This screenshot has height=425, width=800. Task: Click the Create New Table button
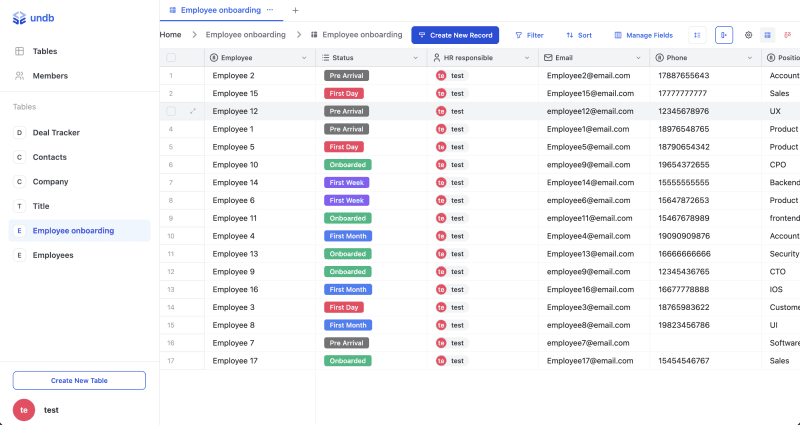click(x=79, y=381)
